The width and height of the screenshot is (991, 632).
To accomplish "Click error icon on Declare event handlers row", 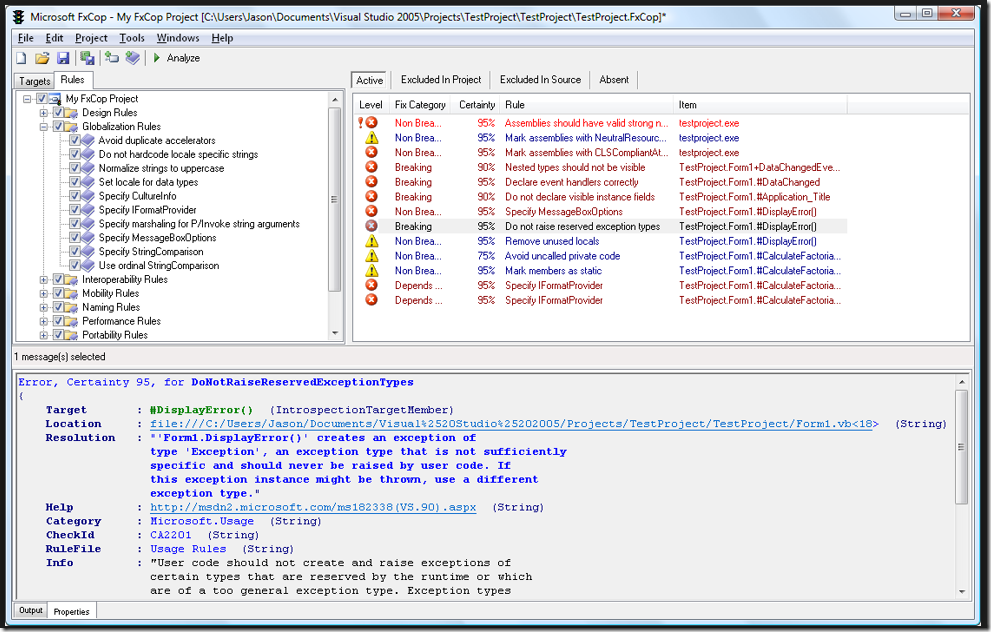I will 372,183.
